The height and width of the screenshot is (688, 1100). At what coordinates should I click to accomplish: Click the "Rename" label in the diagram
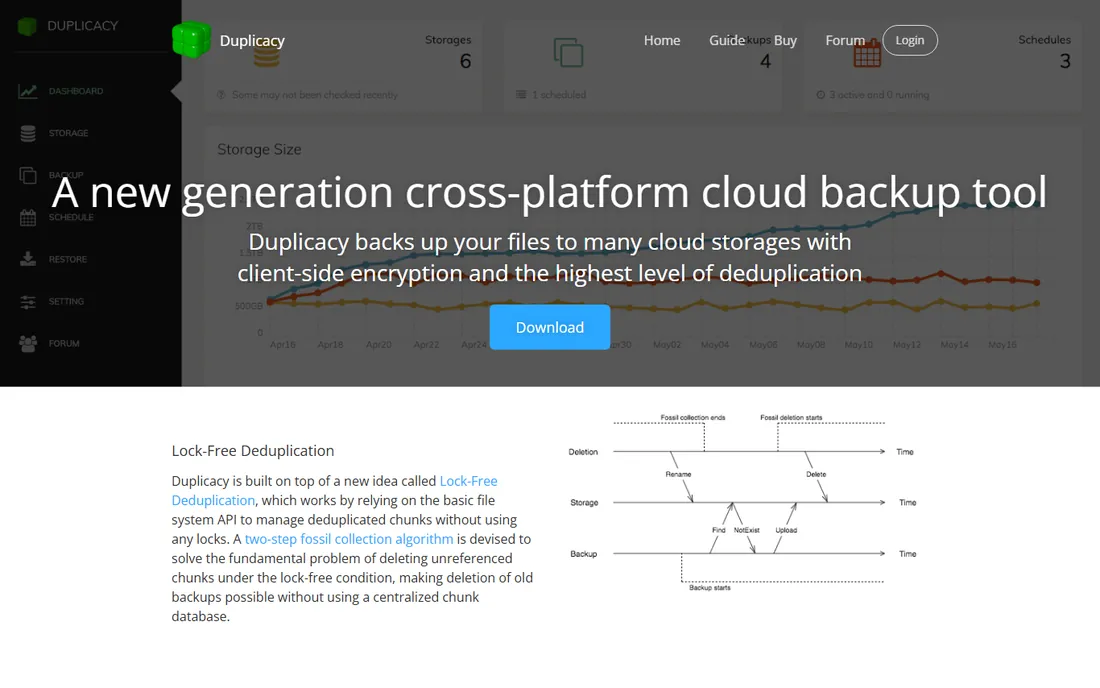(678, 474)
